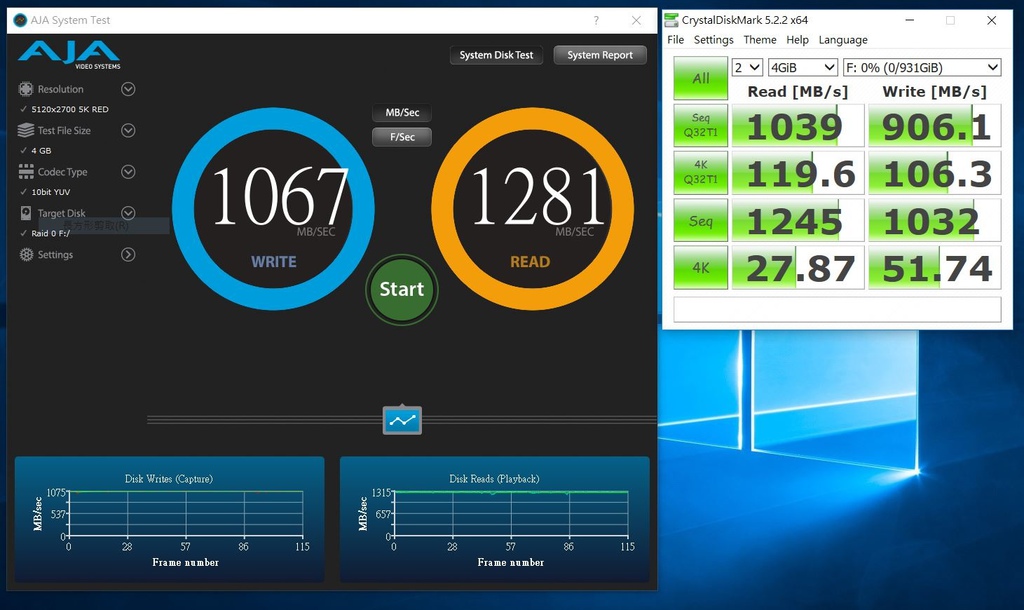
Task: Click the empty status field in CrystalDiskMark
Action: [x=837, y=310]
